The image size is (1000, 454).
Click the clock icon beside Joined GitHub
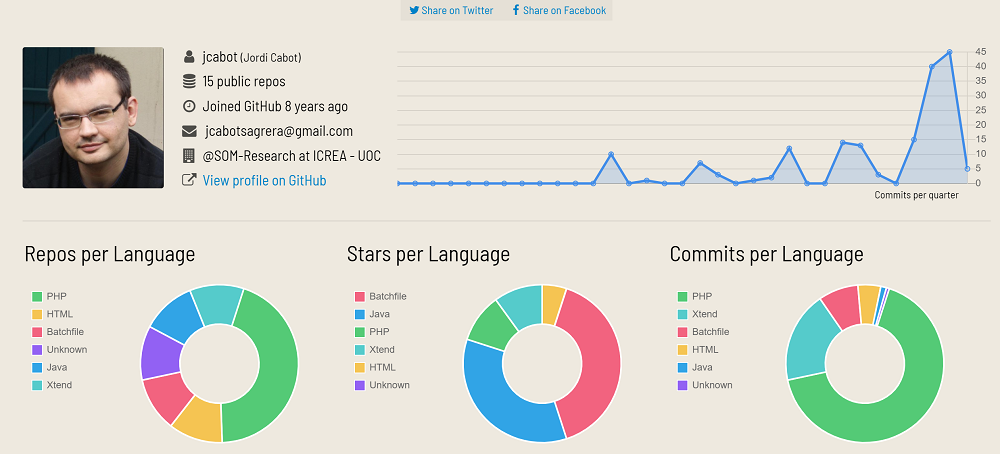(189, 106)
